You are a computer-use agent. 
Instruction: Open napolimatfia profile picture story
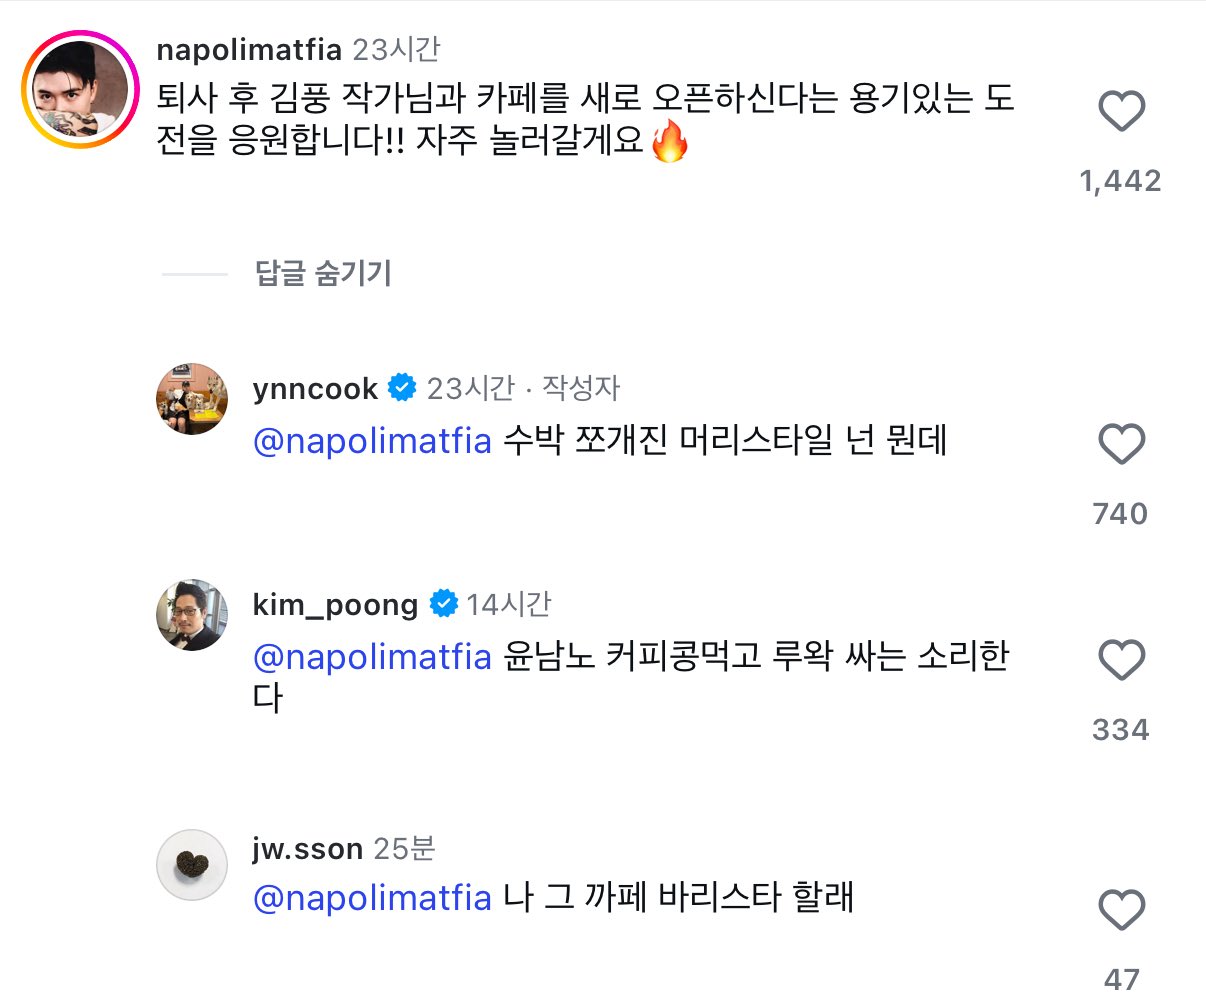[79, 90]
